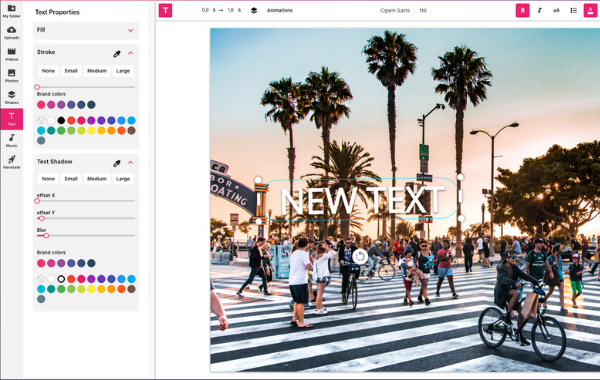Choose brown swatch in Stroke palette
Screen dimensions: 600x380
click(x=131, y=130)
